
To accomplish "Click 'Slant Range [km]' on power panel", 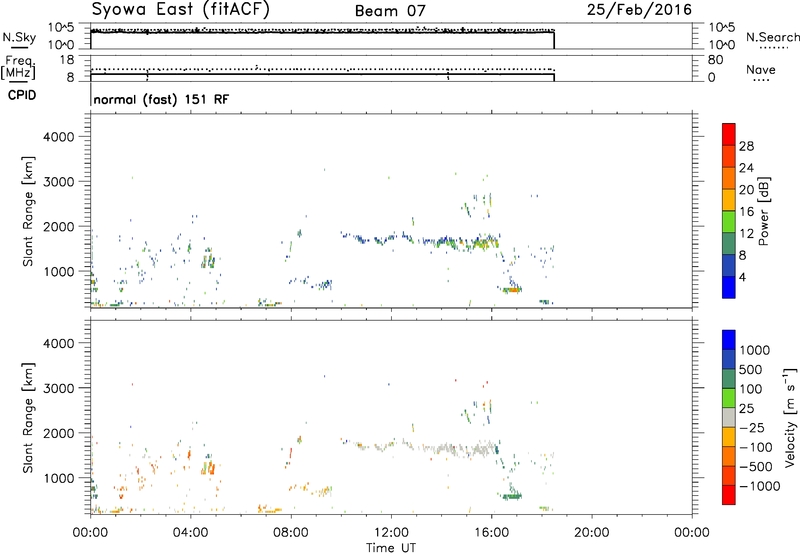I will click(x=29, y=211).
